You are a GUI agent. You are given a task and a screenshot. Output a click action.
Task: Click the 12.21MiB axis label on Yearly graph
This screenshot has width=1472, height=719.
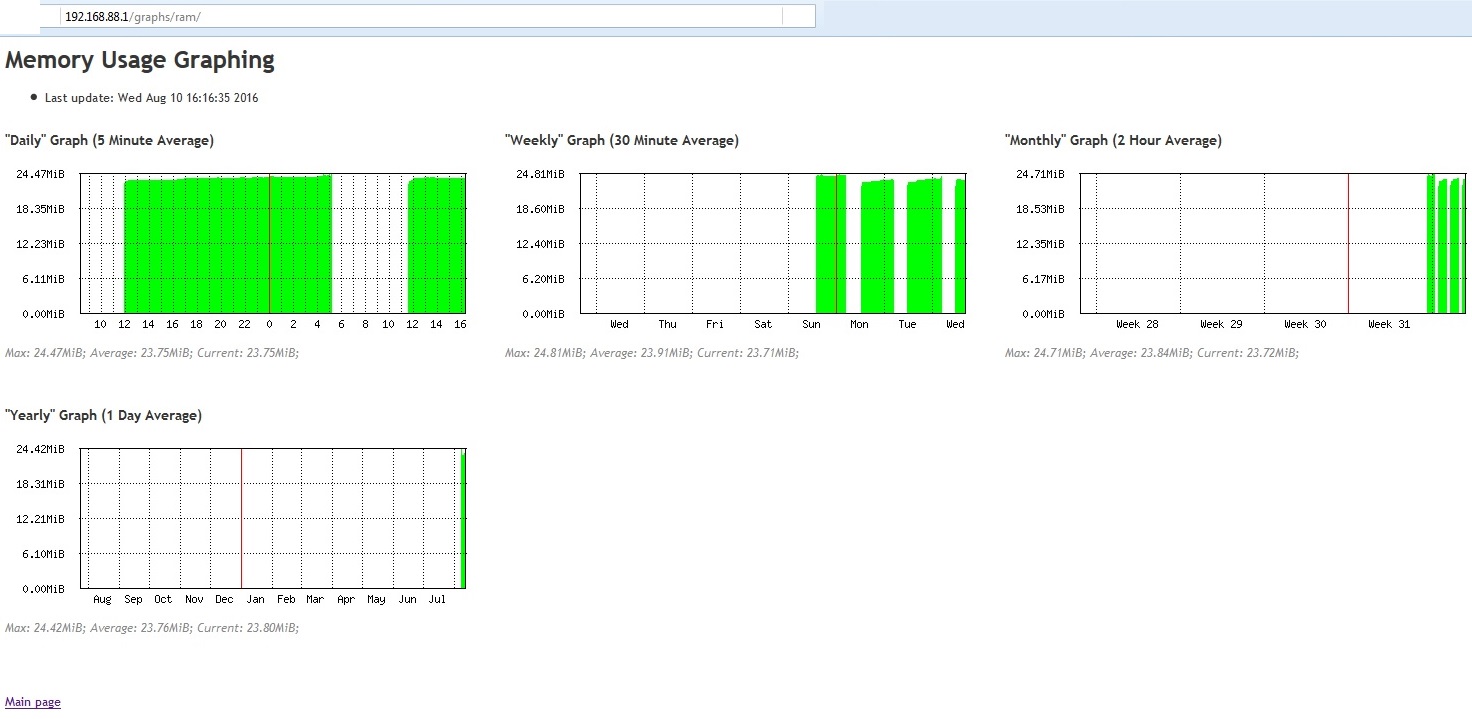click(x=40, y=519)
